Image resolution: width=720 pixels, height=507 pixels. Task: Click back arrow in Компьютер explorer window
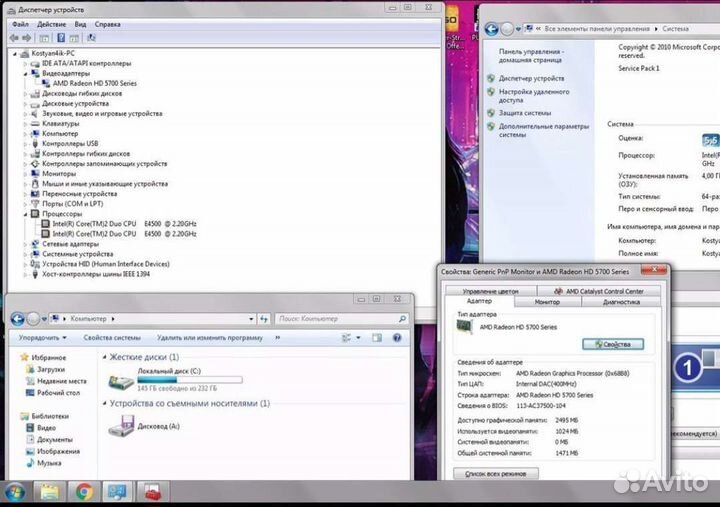pos(17,319)
